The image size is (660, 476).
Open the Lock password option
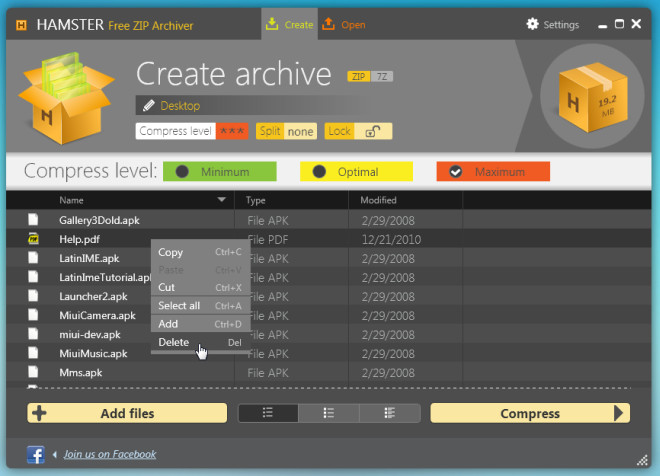358,131
